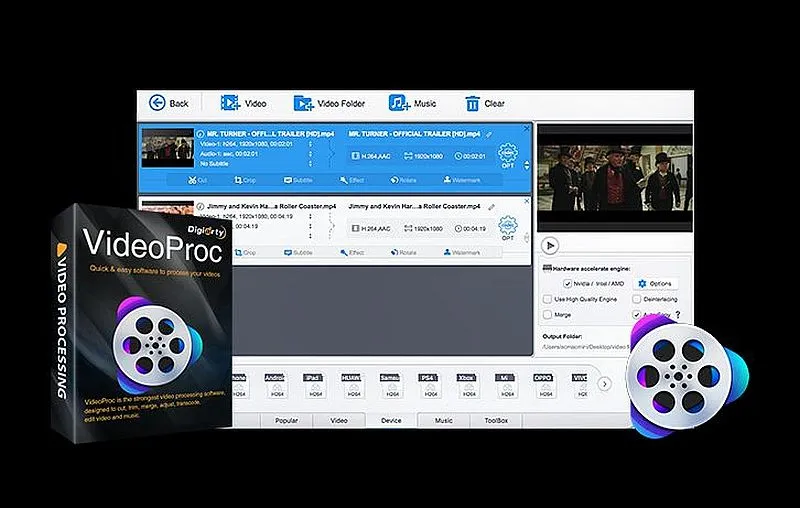The image size is (800, 508).
Task: Open codec OPT gear for Mr. Turner trailer
Action: point(508,156)
